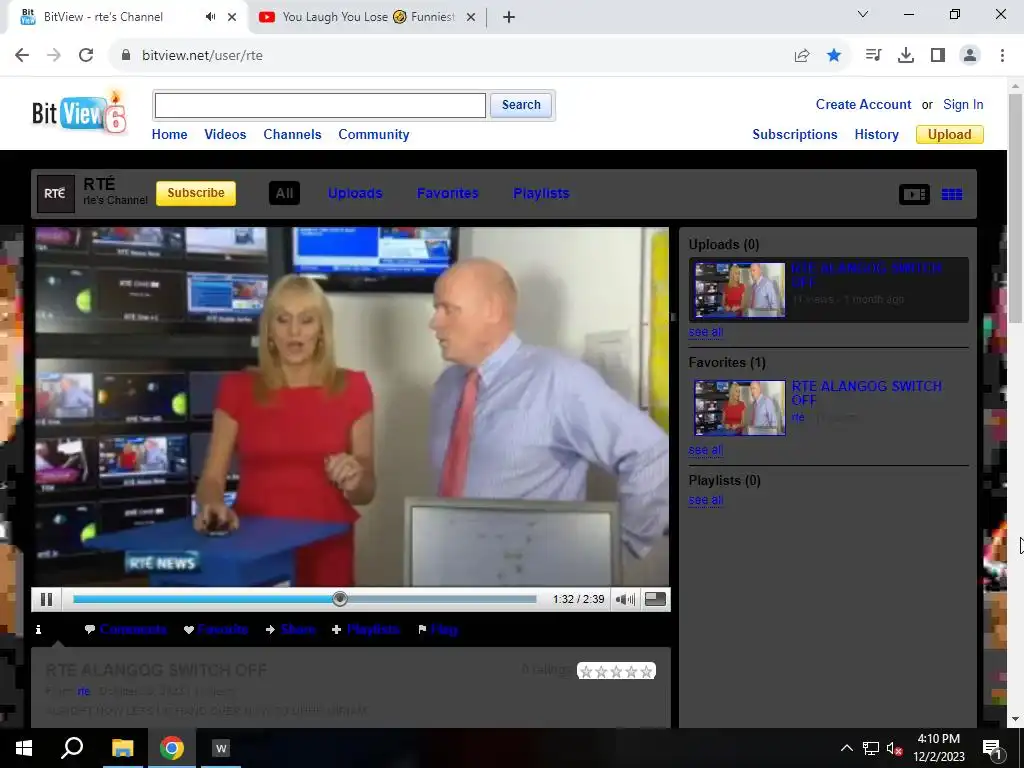This screenshot has height=768, width=1024.
Task: Open the channel Uploads tab
Action: coord(355,193)
